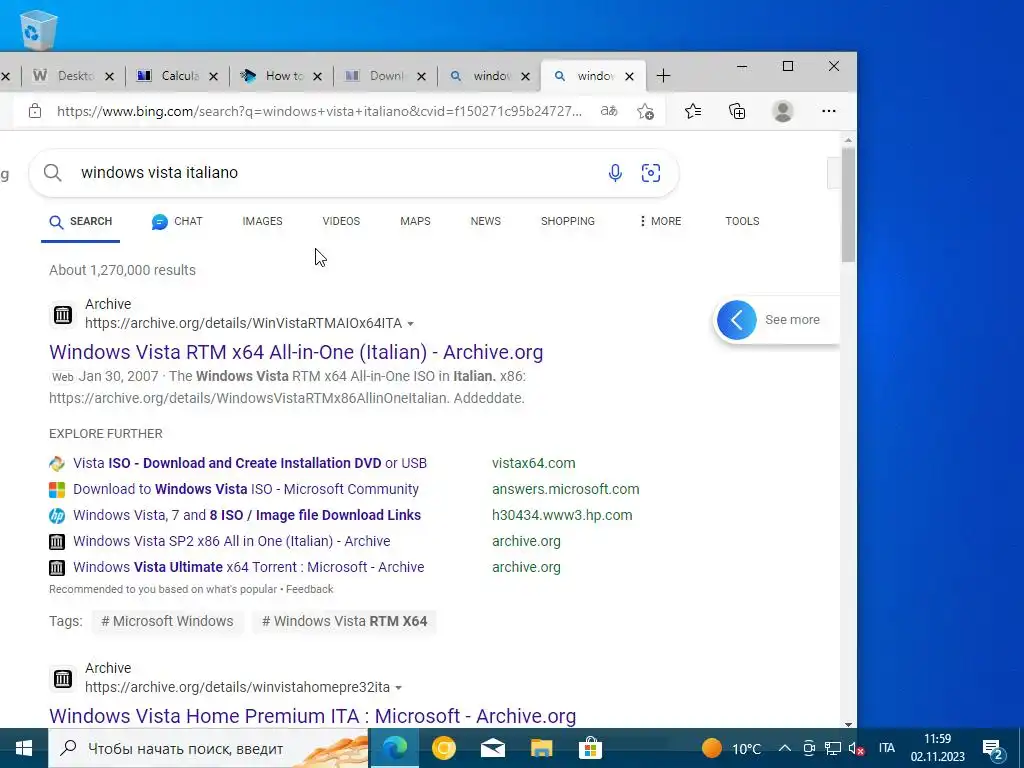Expand dropdown next to WinVistaRTMAIOx64ITA URL
The image size is (1024, 768).
(410, 324)
